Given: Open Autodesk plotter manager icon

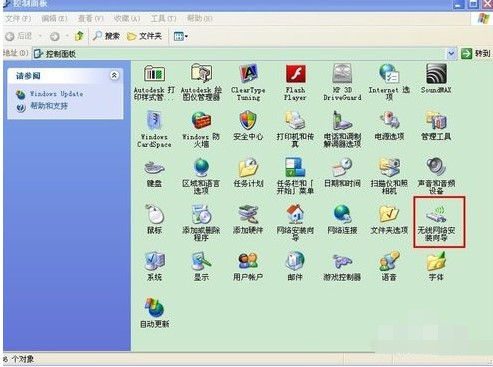Looking at the screenshot, I should [x=201, y=73].
